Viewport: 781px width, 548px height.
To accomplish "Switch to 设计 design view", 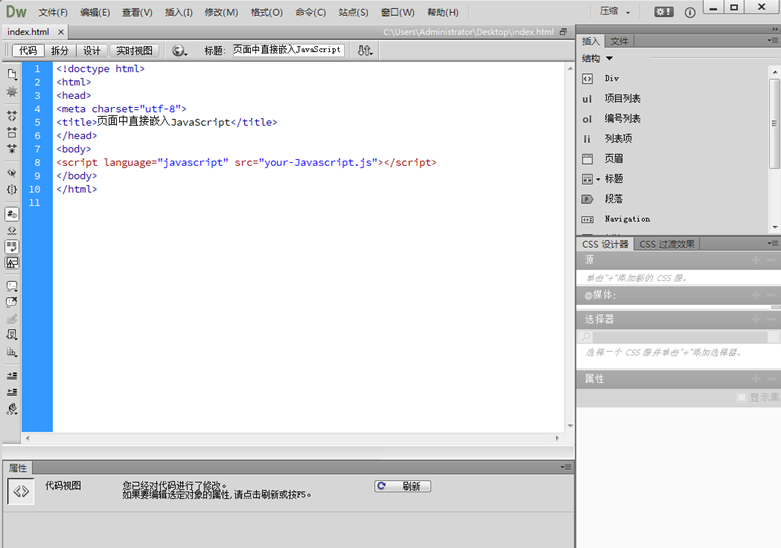I will (92, 50).
